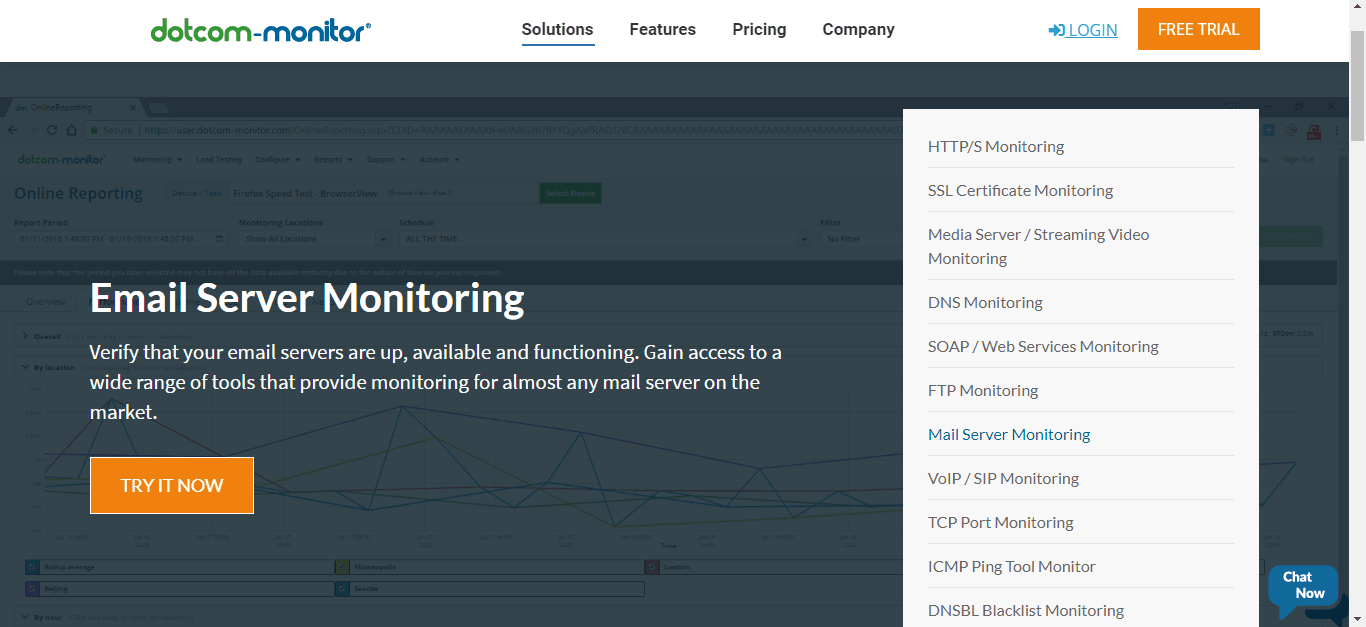The height and width of the screenshot is (627, 1366).
Task: Toggle the Rollup average legend checkbox
Action: pos(31,565)
